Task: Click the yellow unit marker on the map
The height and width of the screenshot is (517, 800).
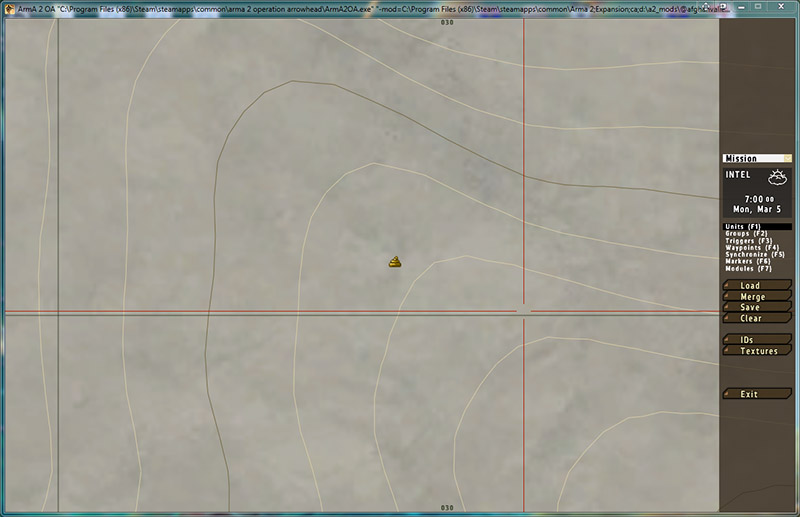Action: [395, 262]
